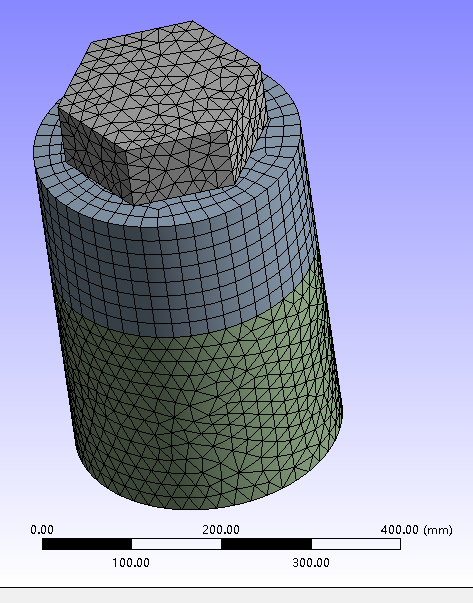473x603 pixels.
Task: Click the 400.00 (mm) ruler label
Action: [416, 530]
